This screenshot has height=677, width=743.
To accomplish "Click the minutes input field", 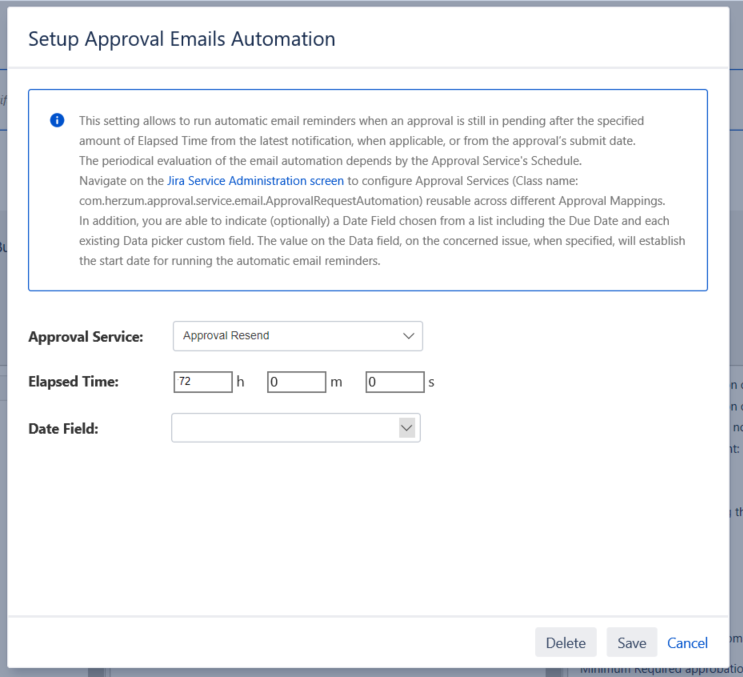I will tap(296, 382).
